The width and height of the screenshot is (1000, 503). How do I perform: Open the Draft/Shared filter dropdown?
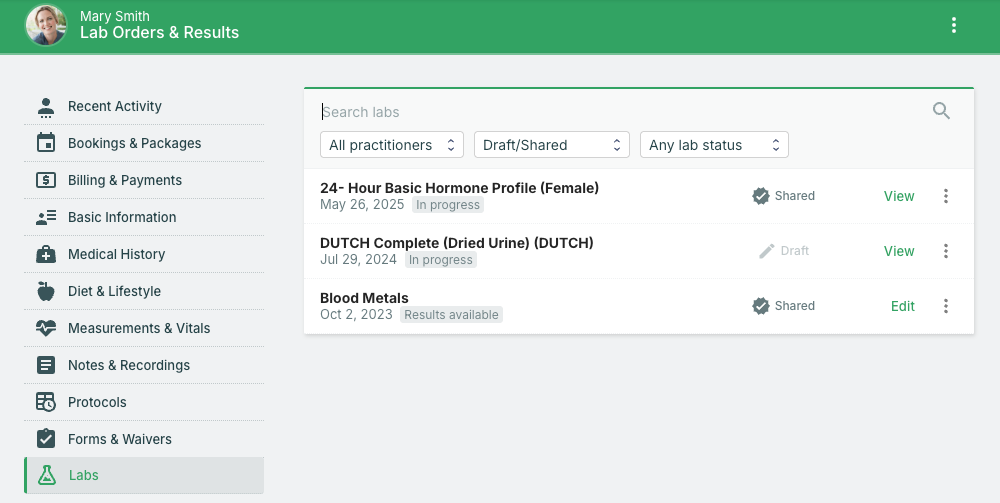[551, 145]
